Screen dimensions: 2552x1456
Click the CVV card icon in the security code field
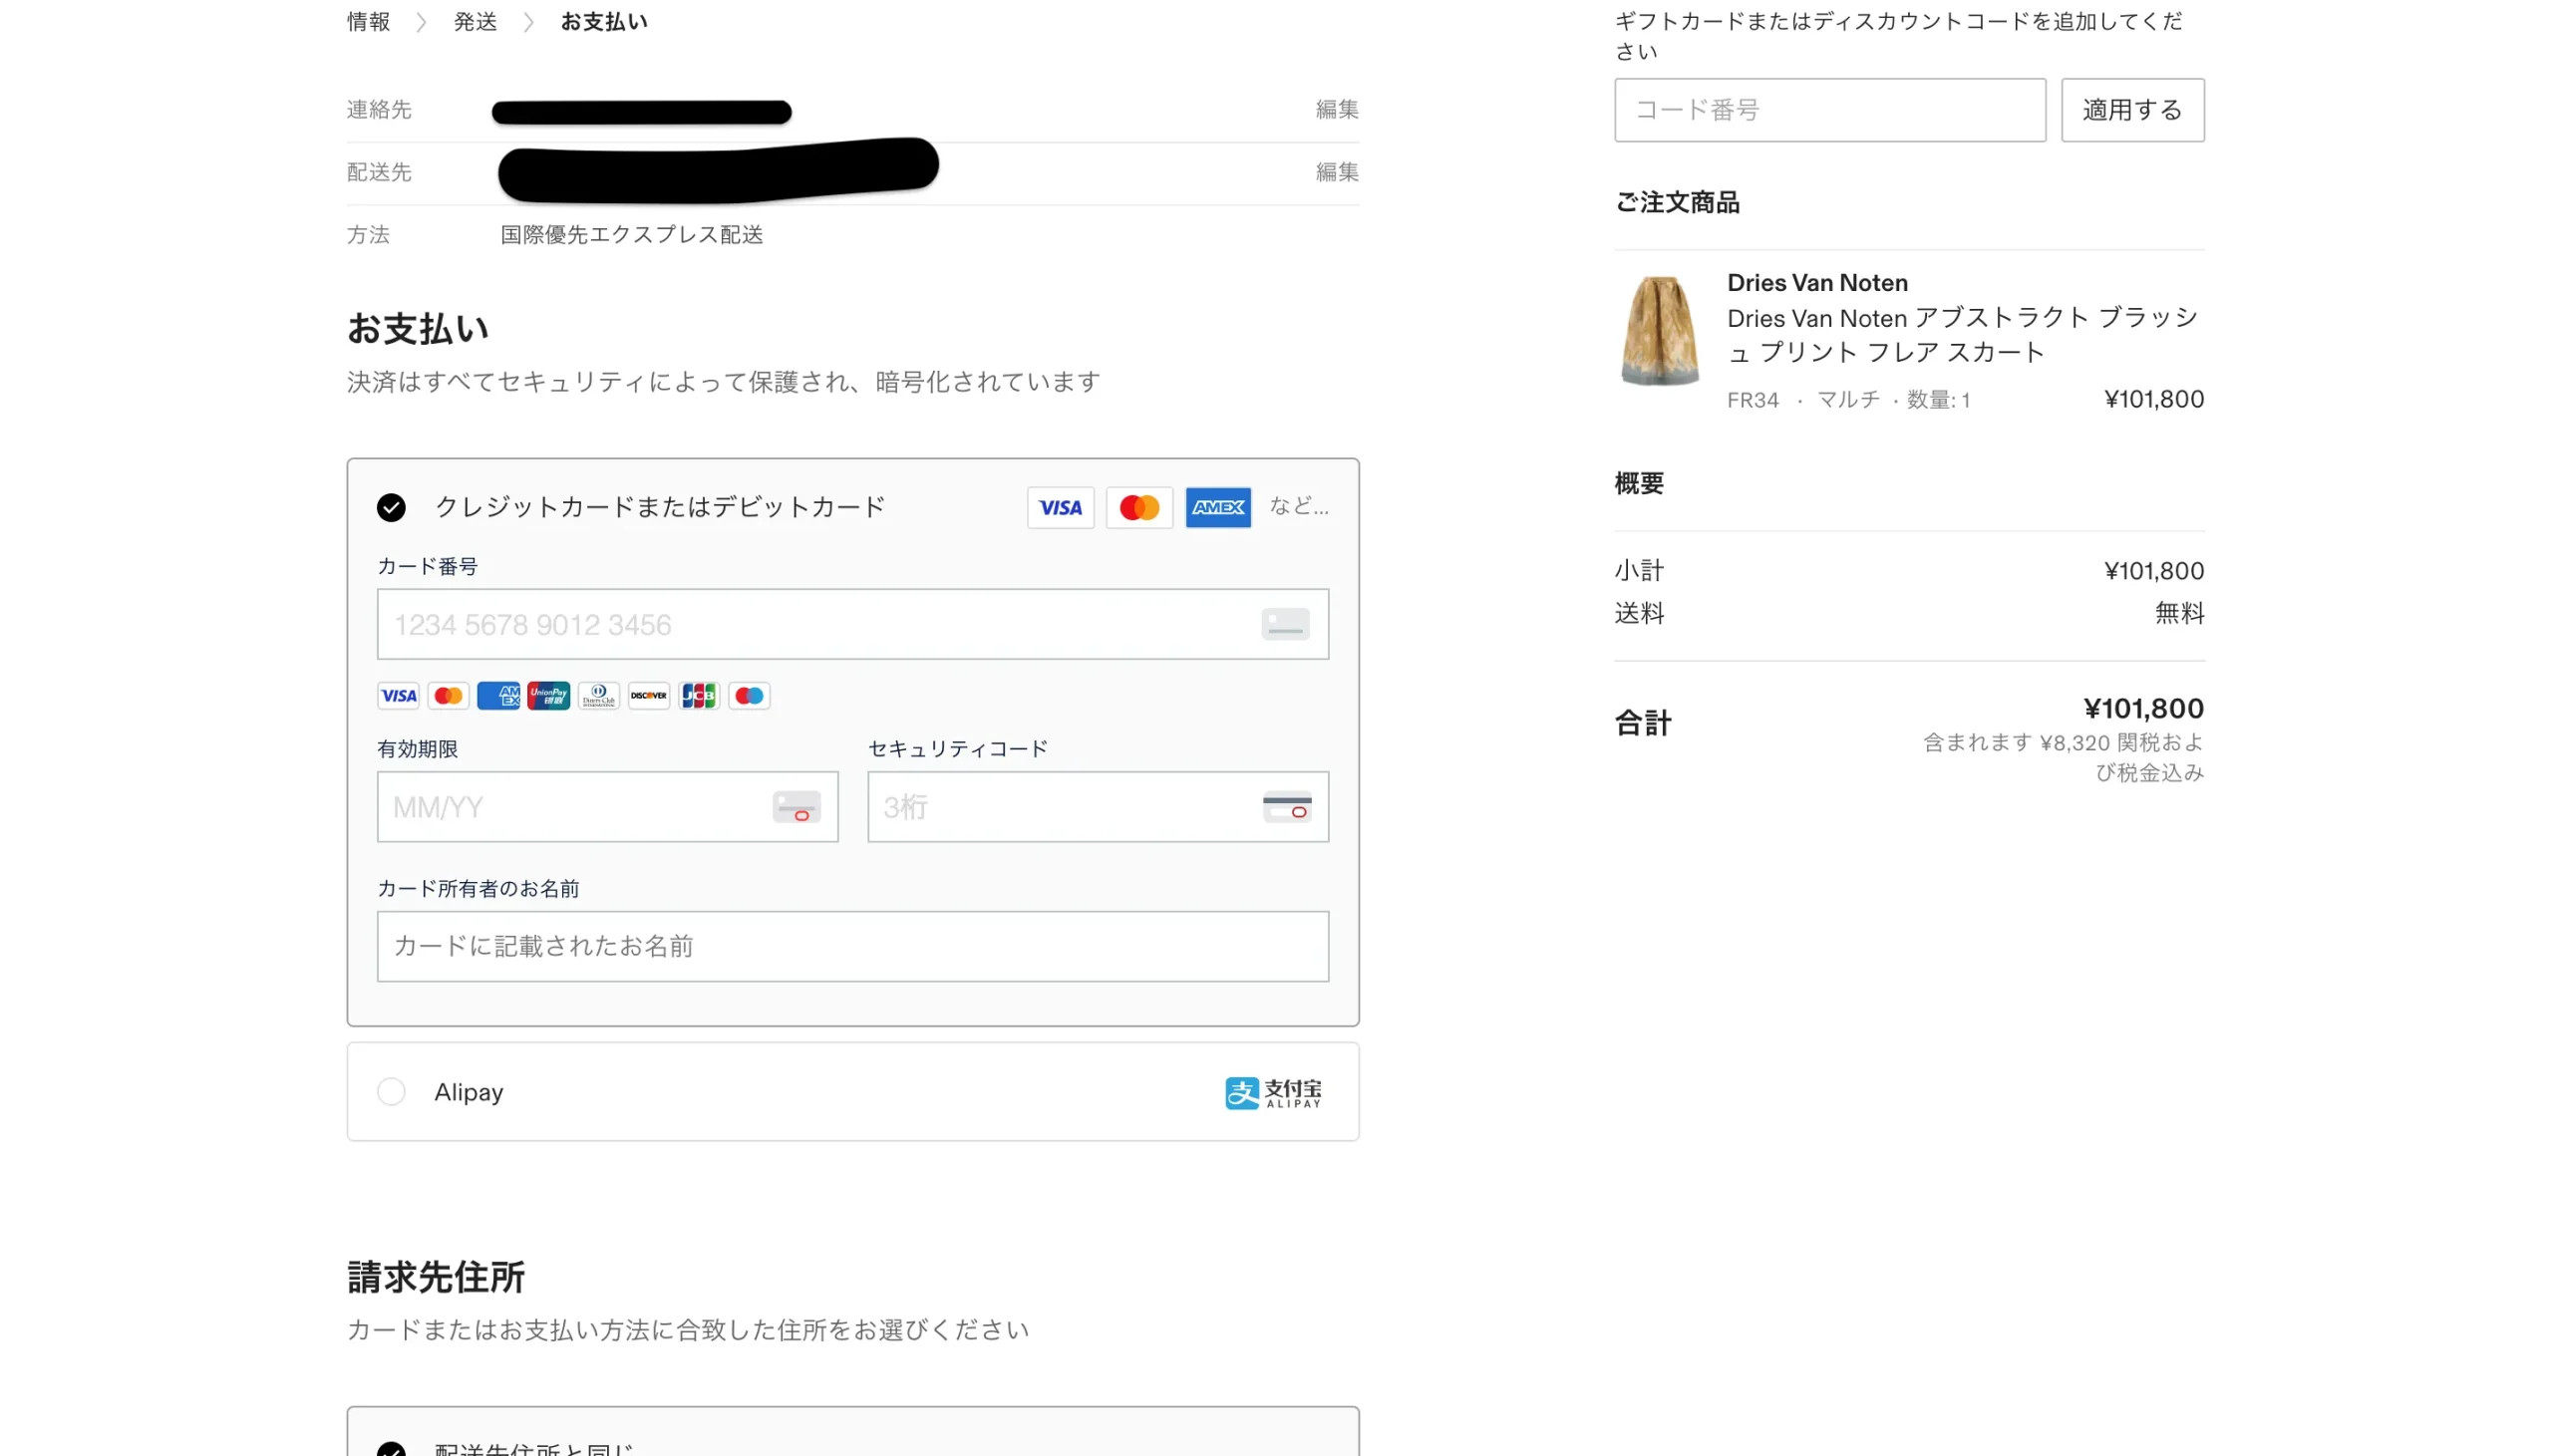pyautogui.click(x=1286, y=807)
